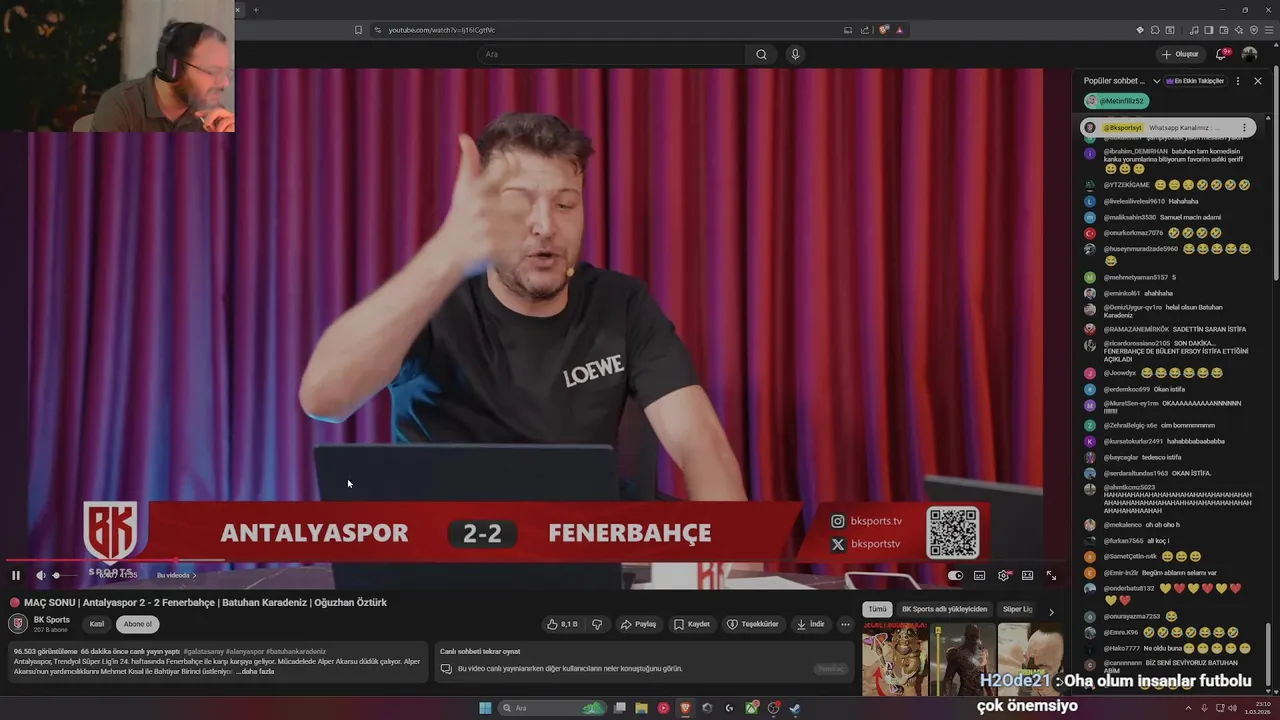Image resolution: width=1280 pixels, height=720 pixels.
Task: Switch the player to theater mode
Action: click(1027, 575)
